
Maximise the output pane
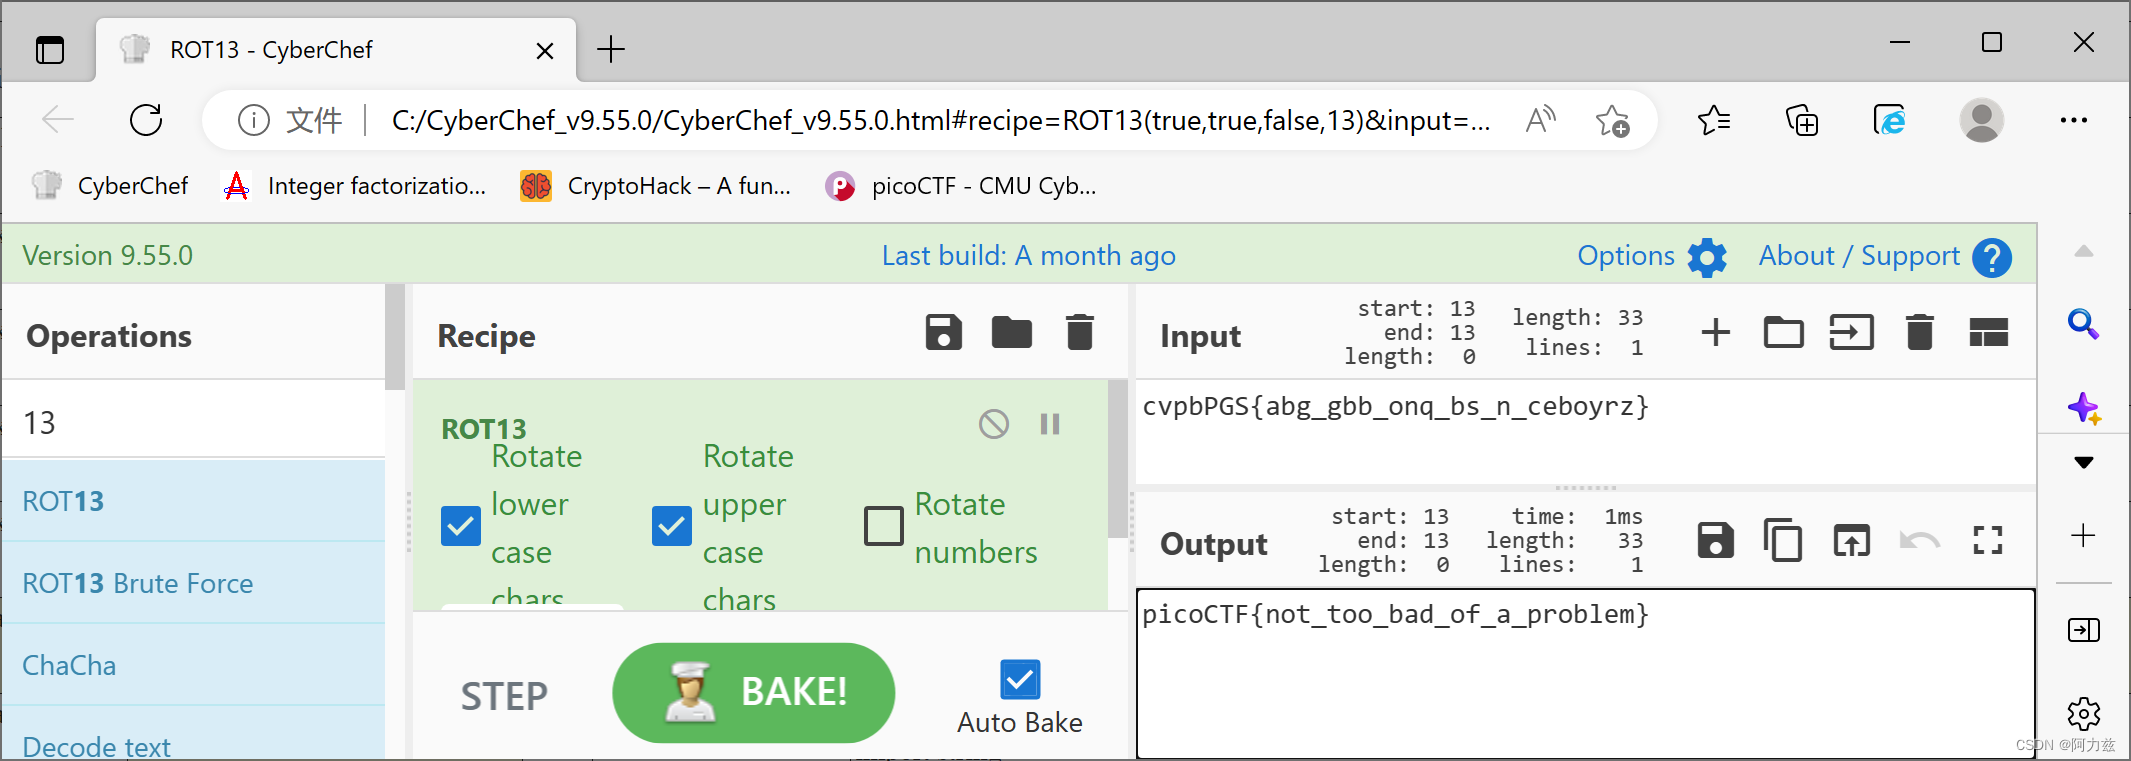1987,541
